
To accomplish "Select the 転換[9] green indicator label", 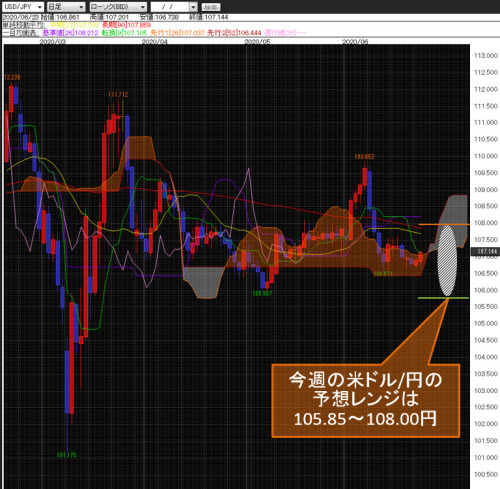I will 125,33.
